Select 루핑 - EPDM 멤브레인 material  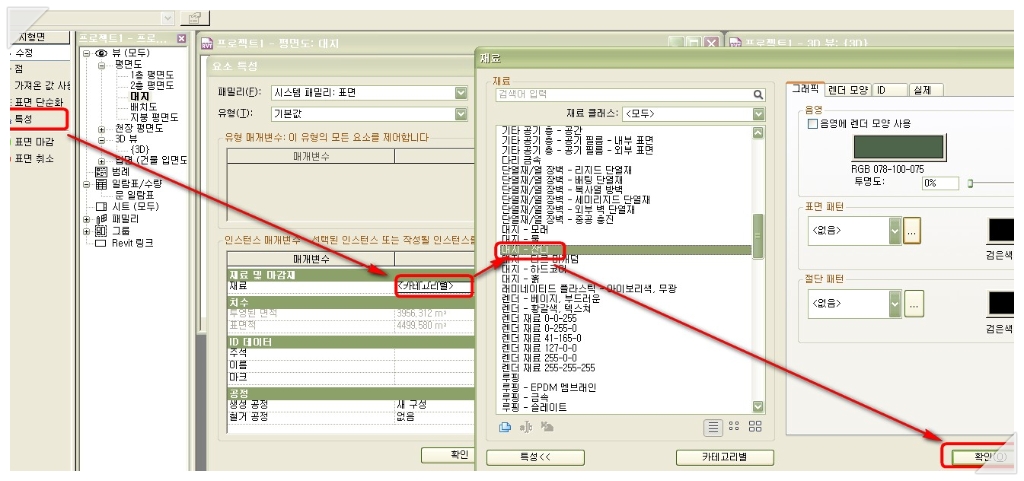click(549, 387)
